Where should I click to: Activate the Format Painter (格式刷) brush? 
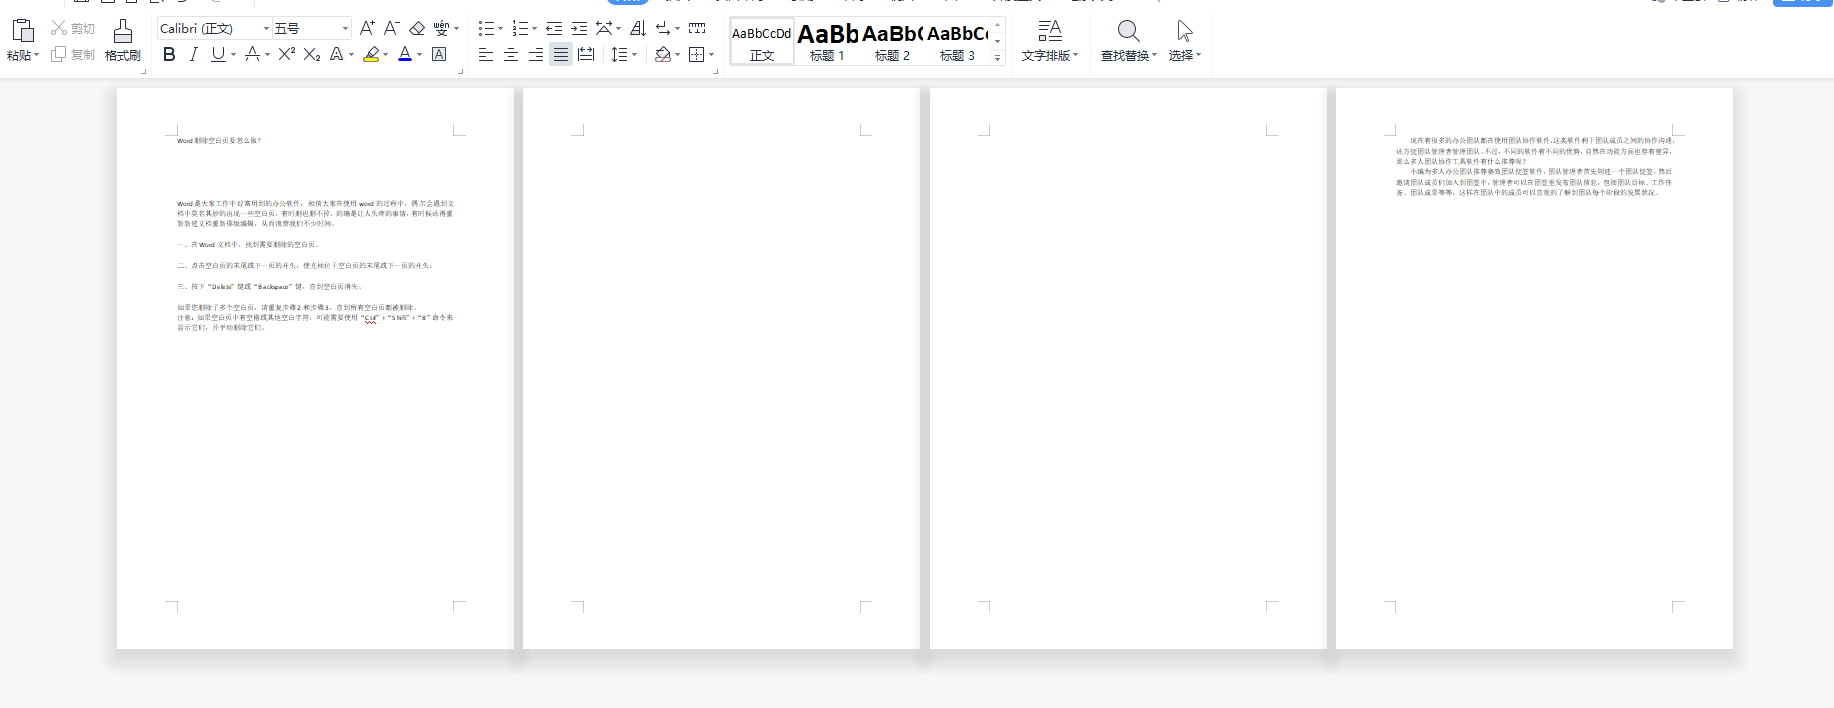[123, 40]
